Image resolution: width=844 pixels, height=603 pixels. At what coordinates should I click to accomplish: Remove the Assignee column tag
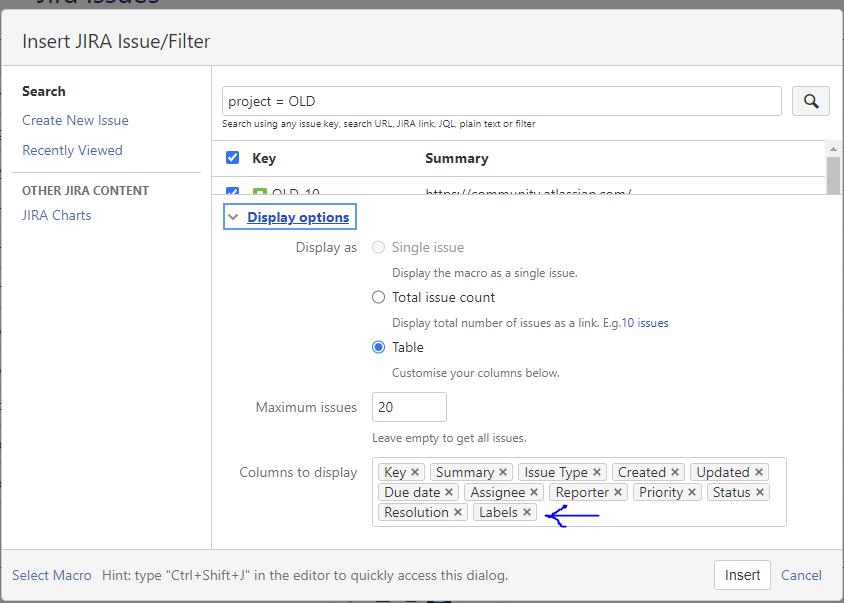533,492
